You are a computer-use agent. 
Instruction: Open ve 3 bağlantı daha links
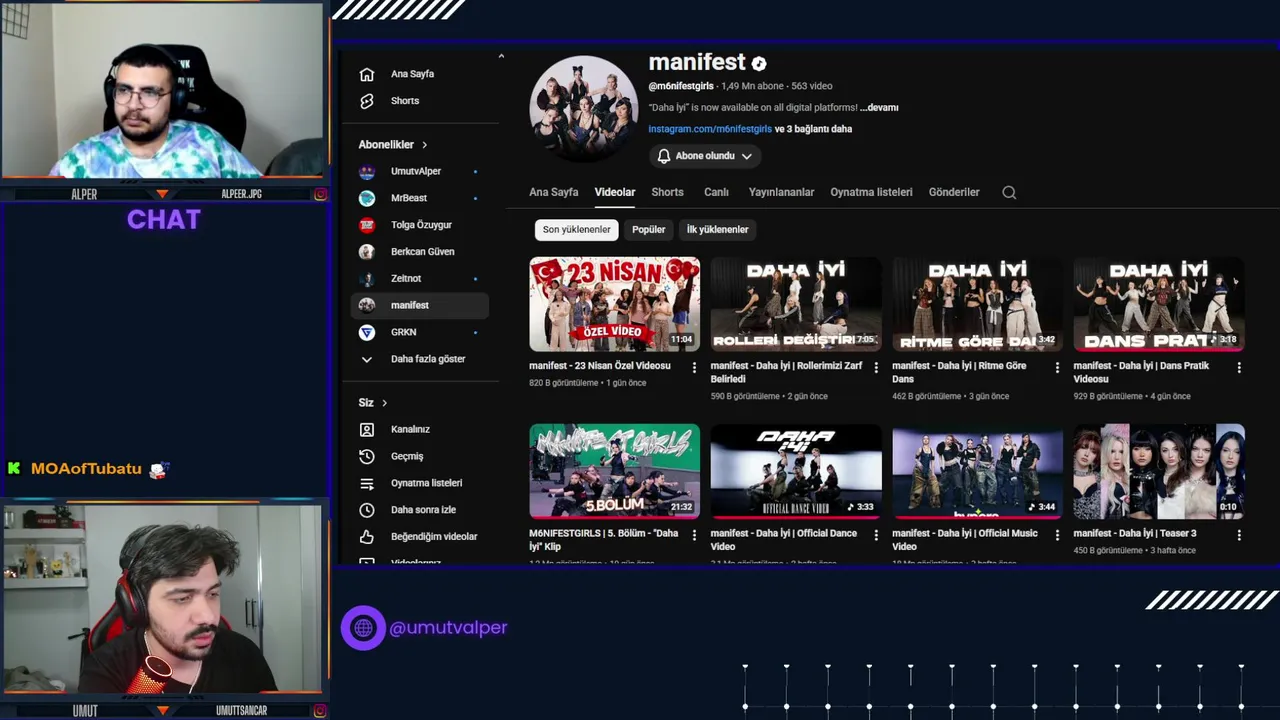point(814,129)
